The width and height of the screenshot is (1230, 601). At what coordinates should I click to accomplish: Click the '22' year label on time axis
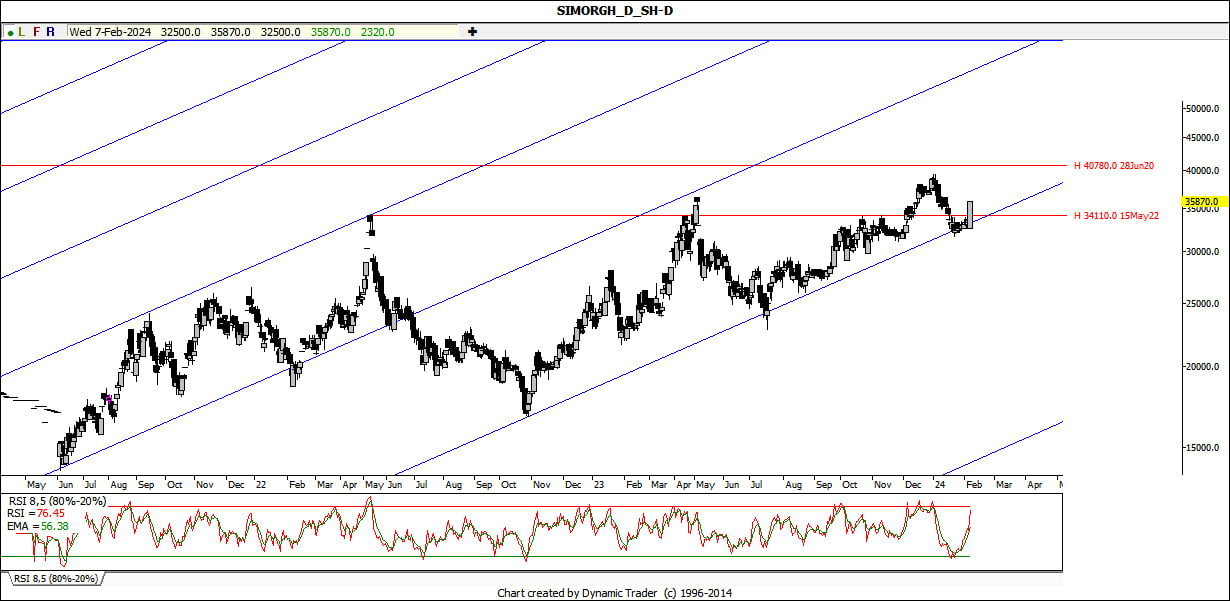pos(260,484)
